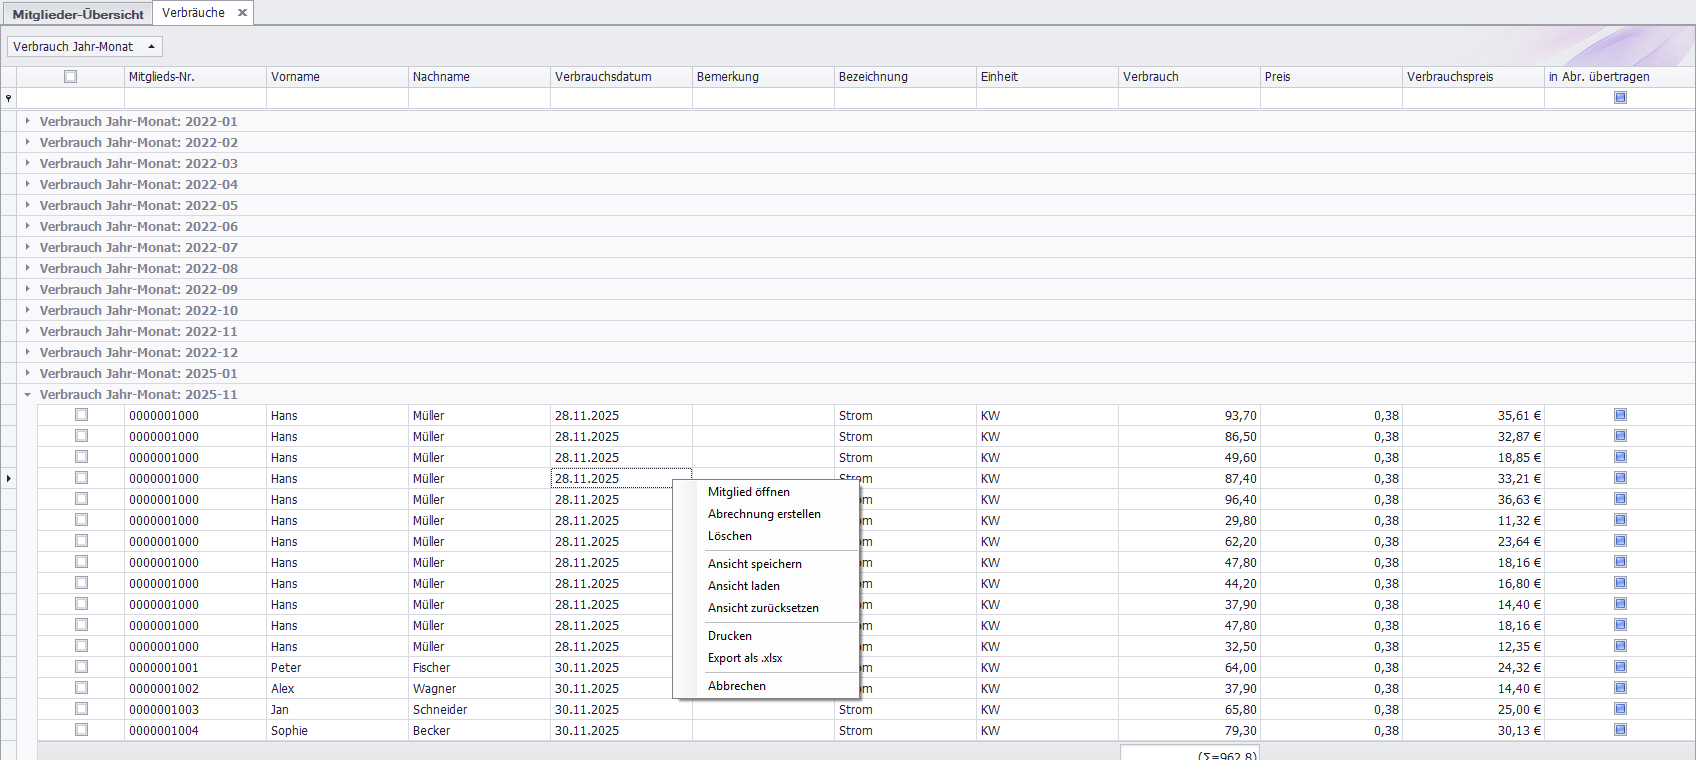
Task: Click the current row indicator arrow
Action: click(9, 479)
